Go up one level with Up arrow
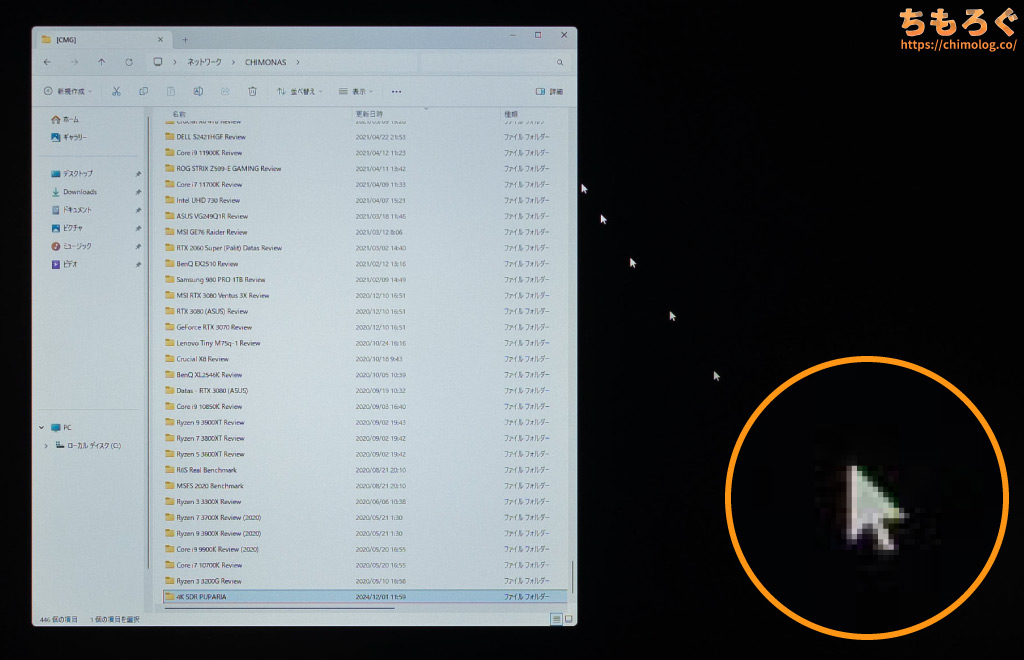The height and width of the screenshot is (660, 1024). [102, 62]
